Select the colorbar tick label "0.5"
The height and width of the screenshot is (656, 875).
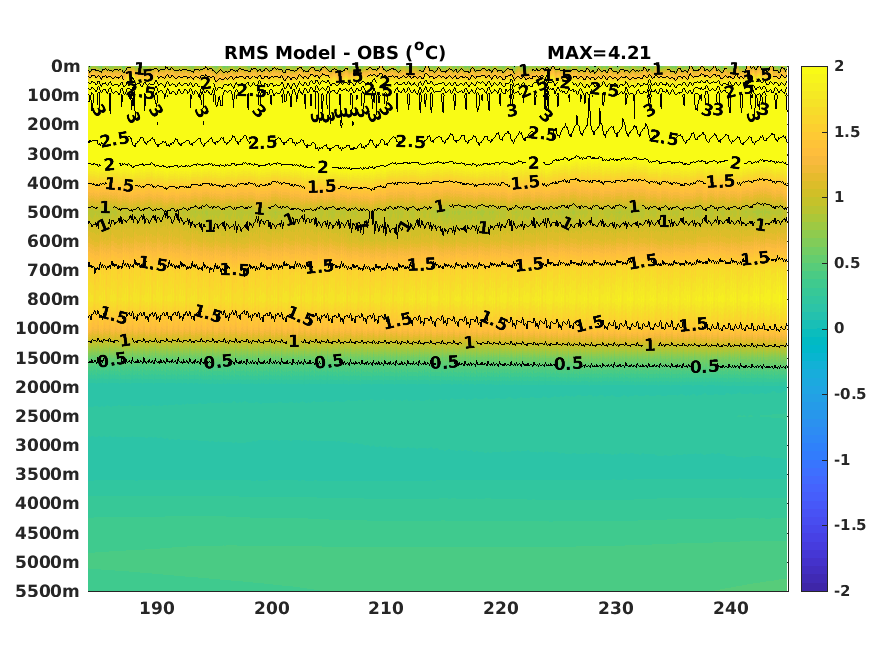pos(847,263)
